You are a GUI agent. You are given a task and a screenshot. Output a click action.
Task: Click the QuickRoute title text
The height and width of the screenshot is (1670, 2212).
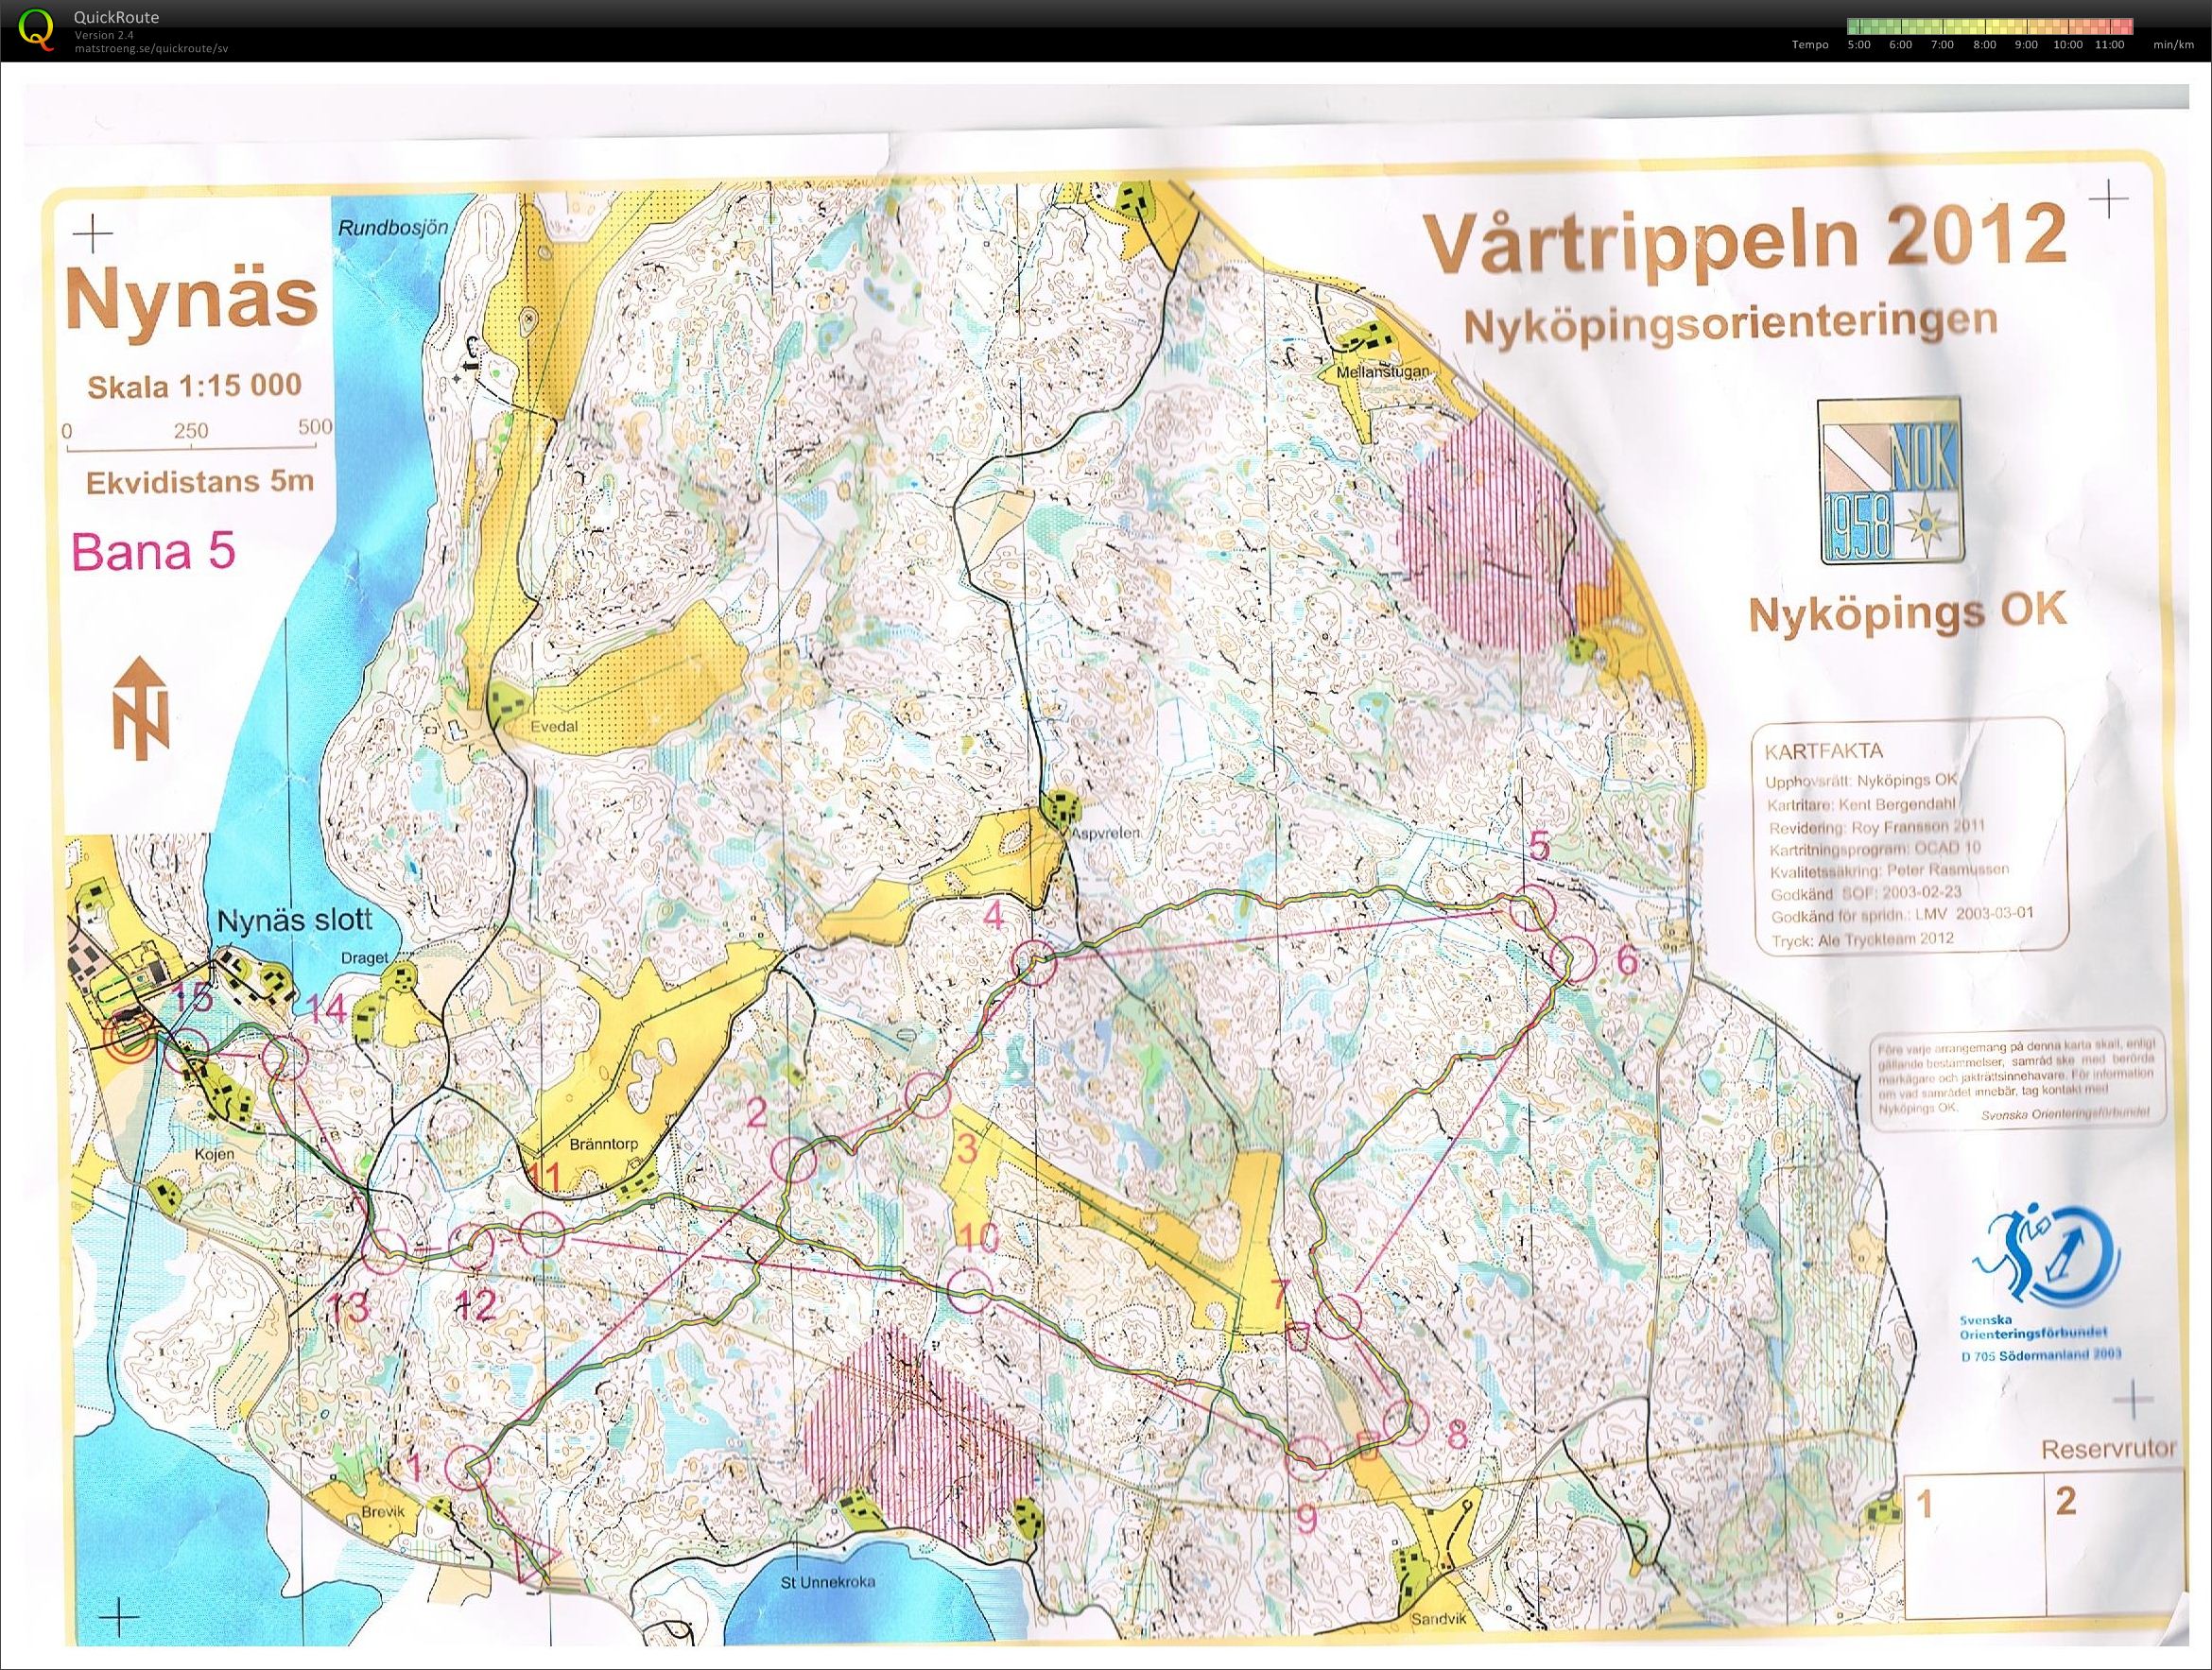[116, 17]
